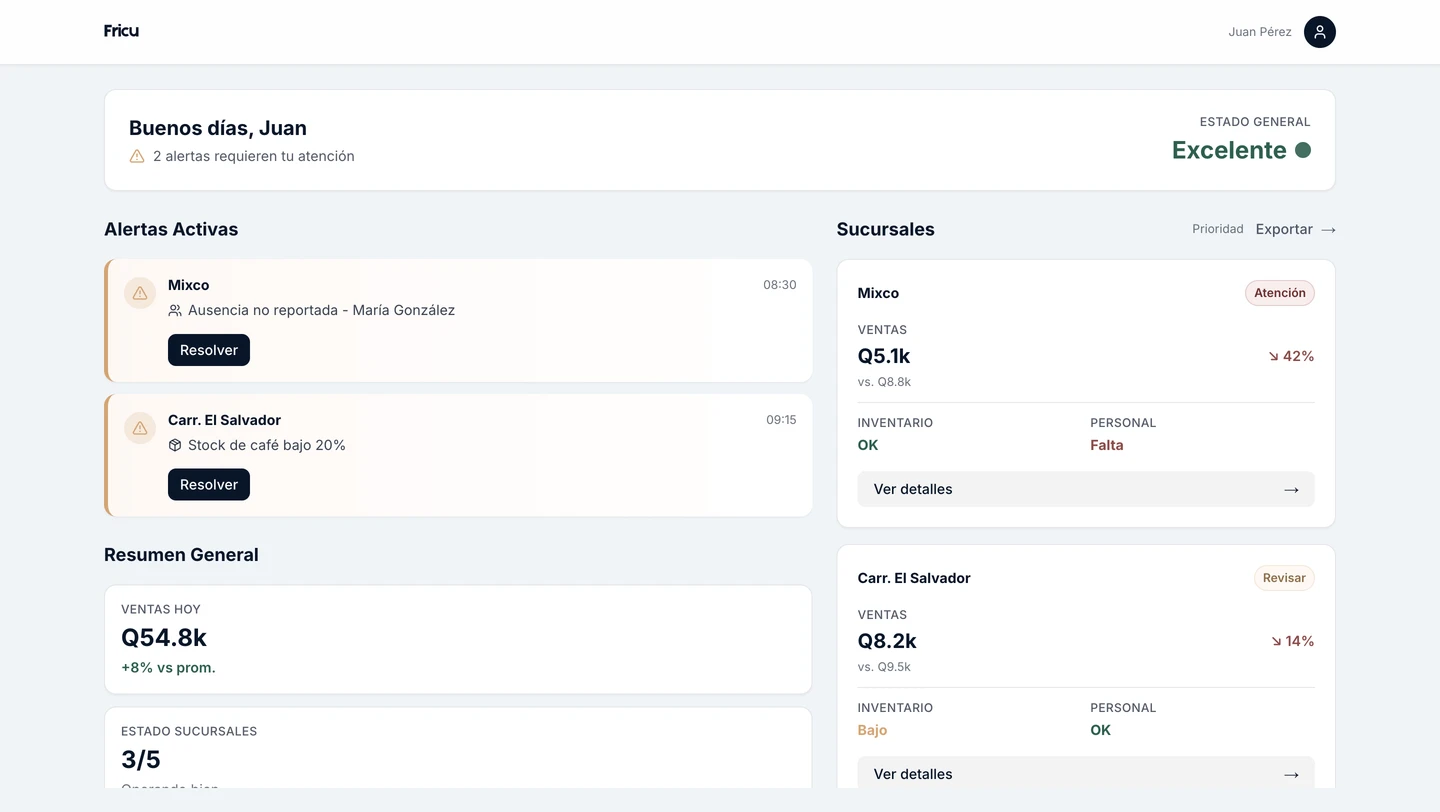This screenshot has width=1440, height=812.
Task: Click the green Excelente status dot
Action: 1303,150
